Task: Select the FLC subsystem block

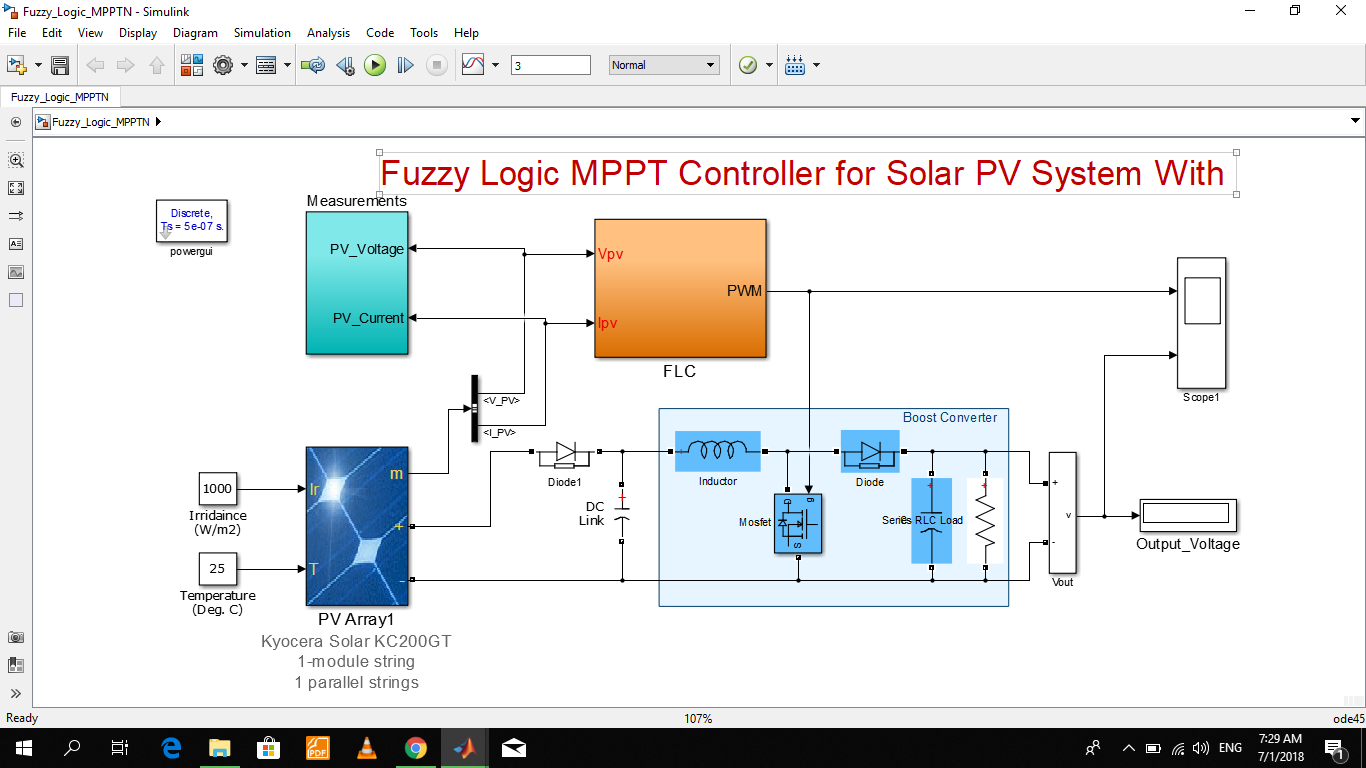Action: pyautogui.click(x=681, y=288)
